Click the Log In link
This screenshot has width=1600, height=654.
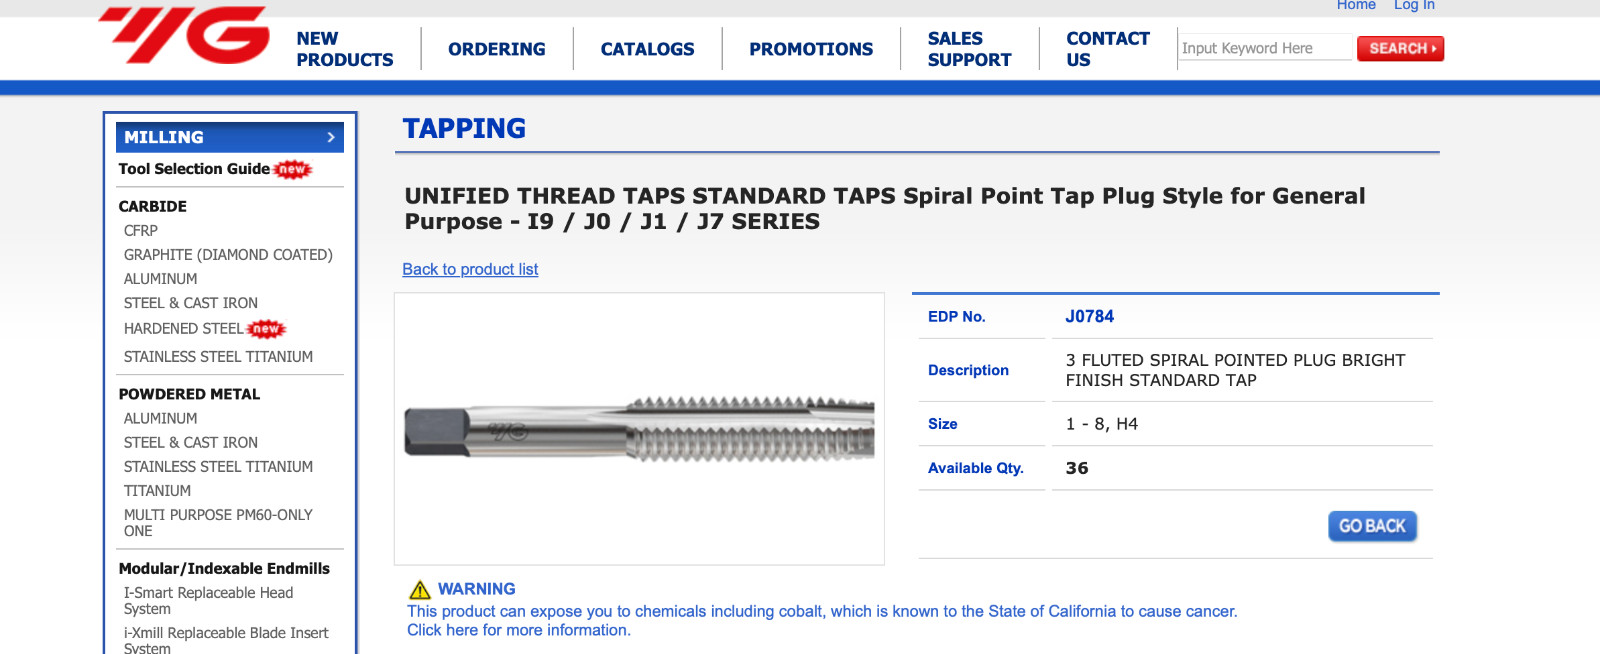1414,5
